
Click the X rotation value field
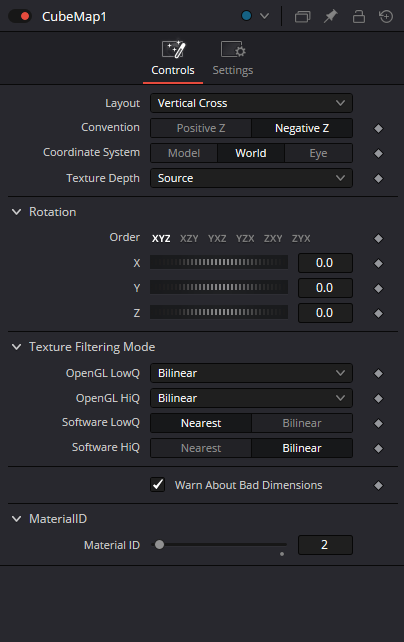coord(325,263)
